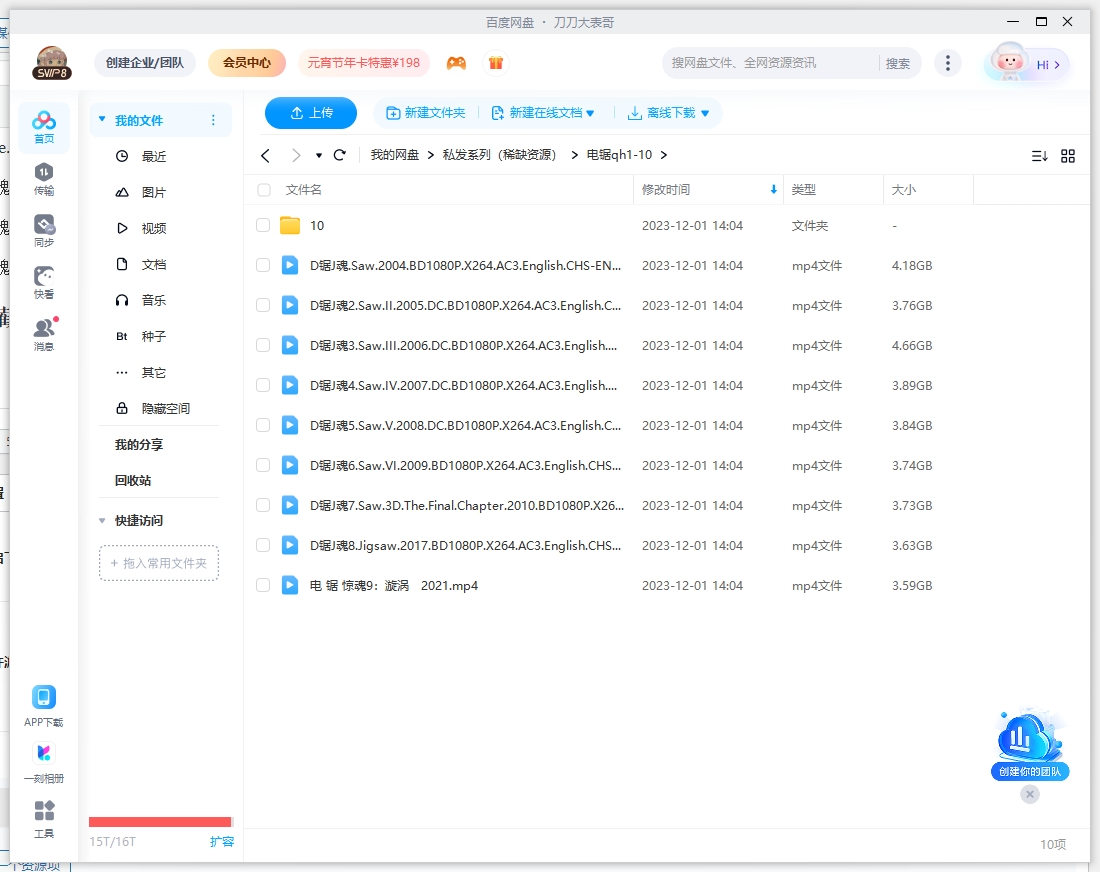
Task: Collapse the 快捷访问 section
Action: (x=101, y=520)
